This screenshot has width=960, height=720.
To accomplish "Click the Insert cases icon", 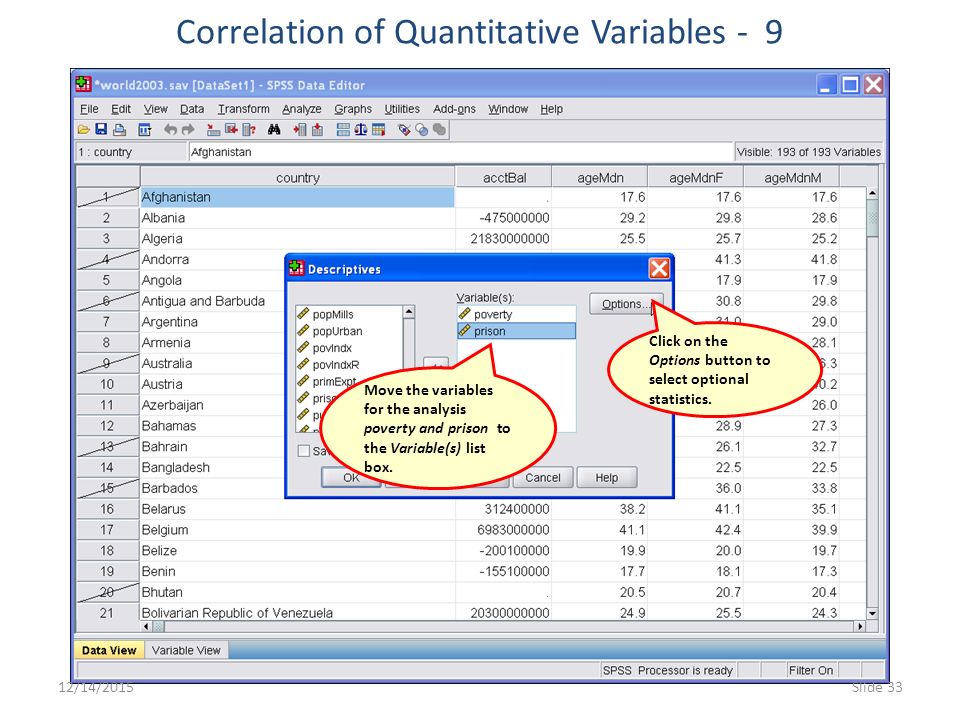I will [x=300, y=130].
